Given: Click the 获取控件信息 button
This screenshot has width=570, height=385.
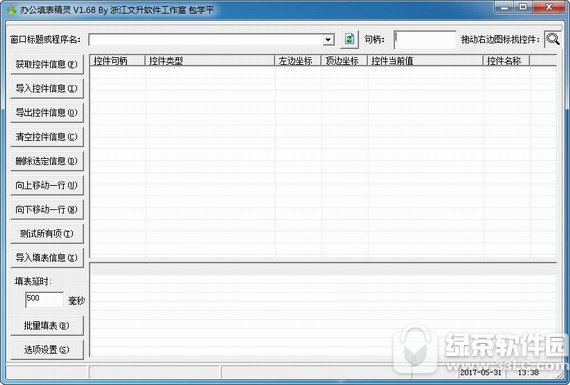Looking at the screenshot, I should point(47,64).
